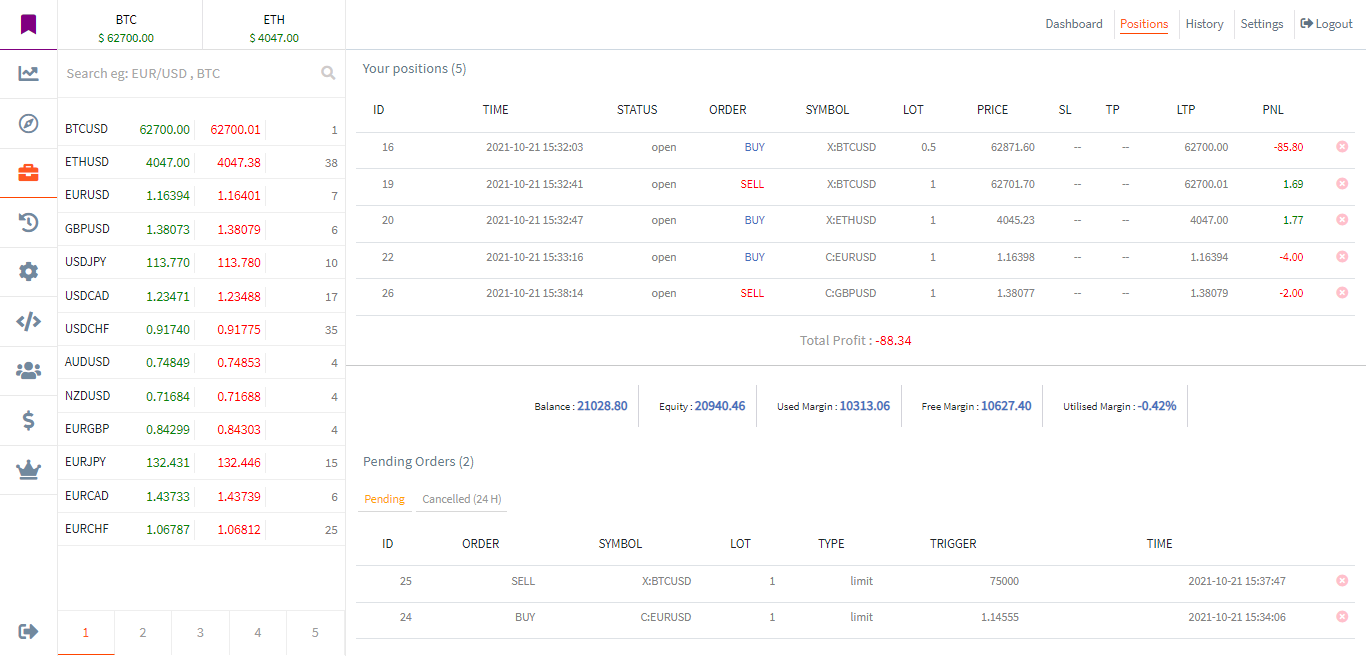Viewport: 1366px width, 656px height.
Task: Click the Equity value 20940.46
Action: [720, 406]
